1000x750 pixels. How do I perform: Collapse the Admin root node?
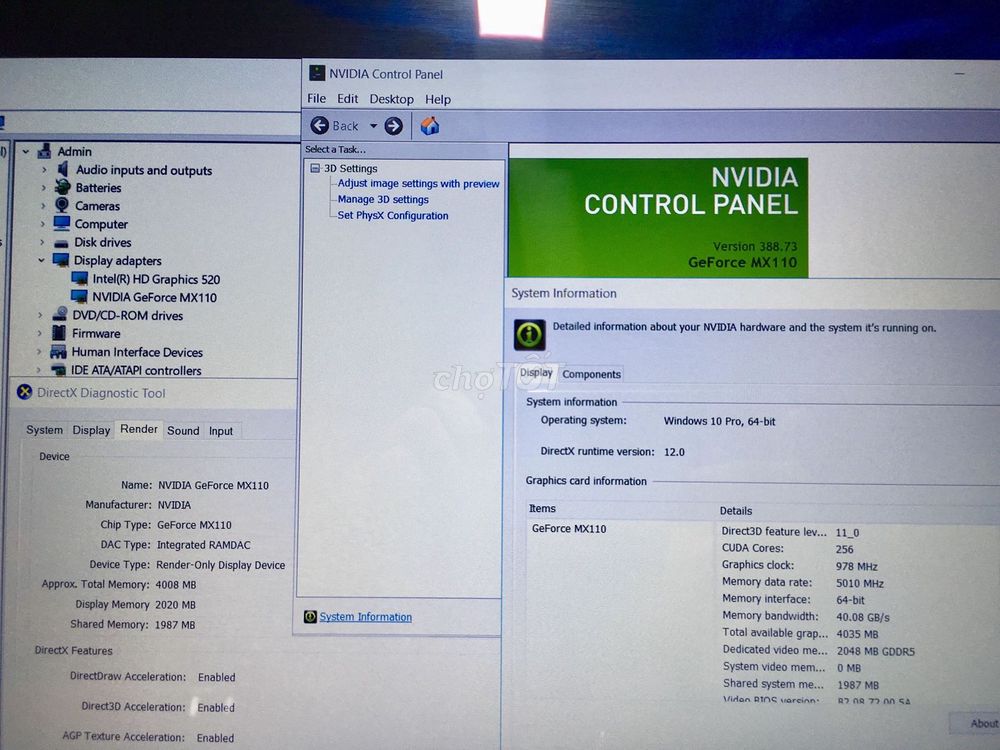pyautogui.click(x=26, y=152)
